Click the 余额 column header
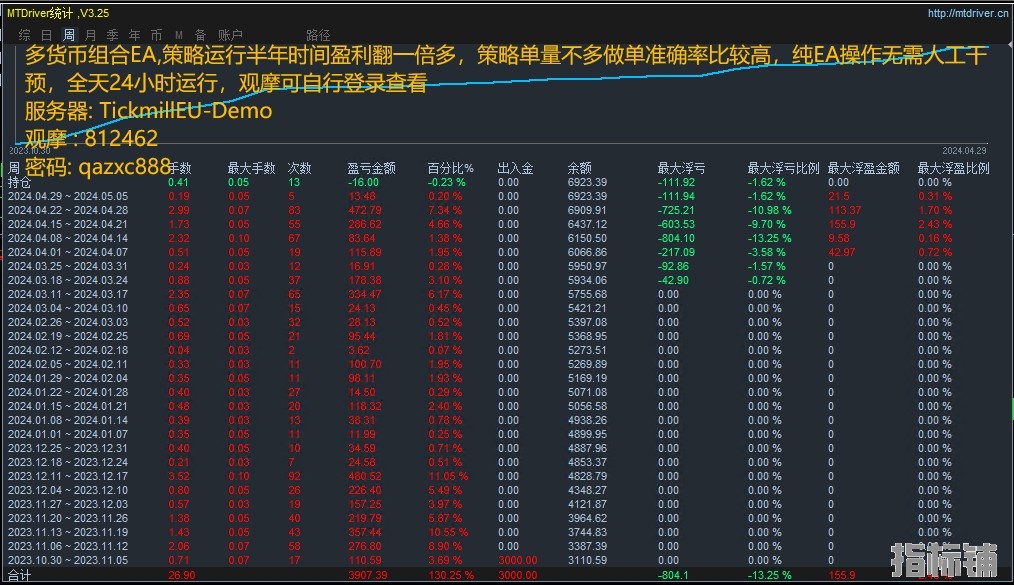This screenshot has height=585, width=1014. 580,168
